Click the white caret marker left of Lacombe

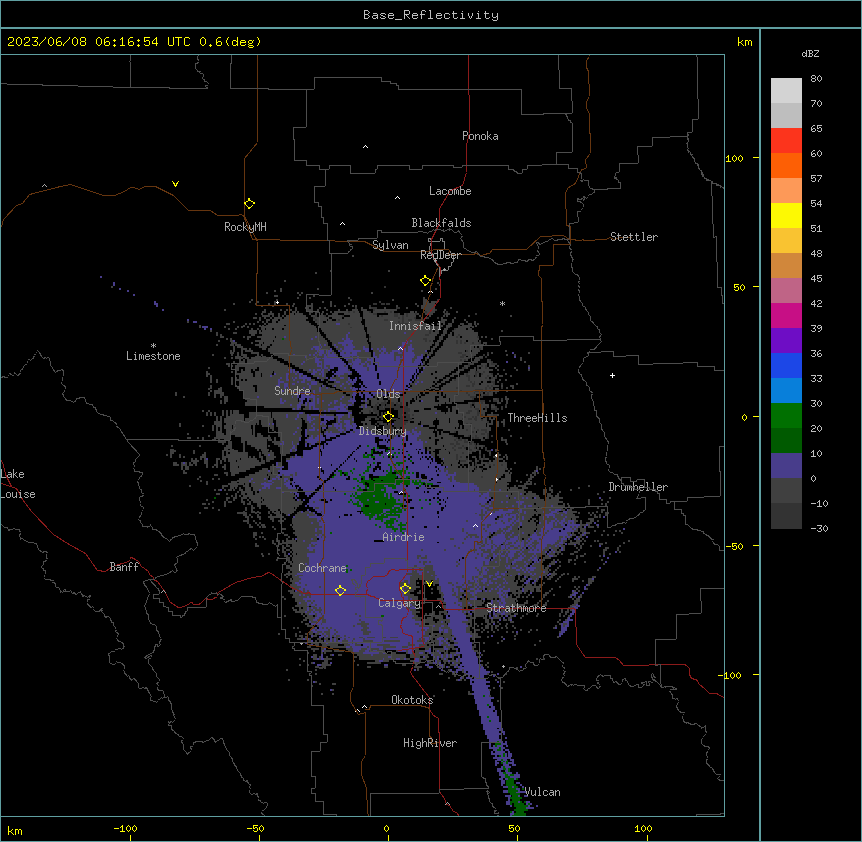pyautogui.click(x=397, y=198)
